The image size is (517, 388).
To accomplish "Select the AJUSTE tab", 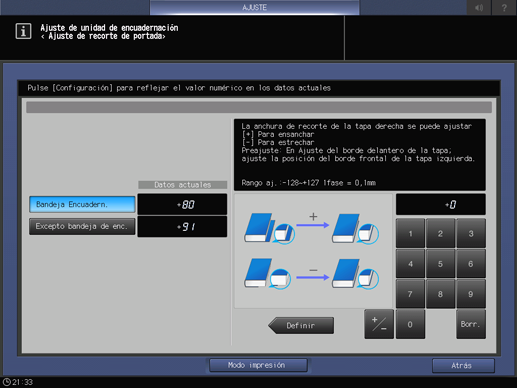I will [x=254, y=7].
